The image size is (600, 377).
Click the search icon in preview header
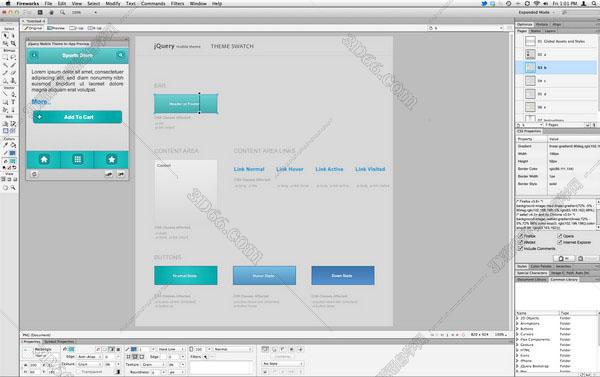pyautogui.click(x=121, y=55)
